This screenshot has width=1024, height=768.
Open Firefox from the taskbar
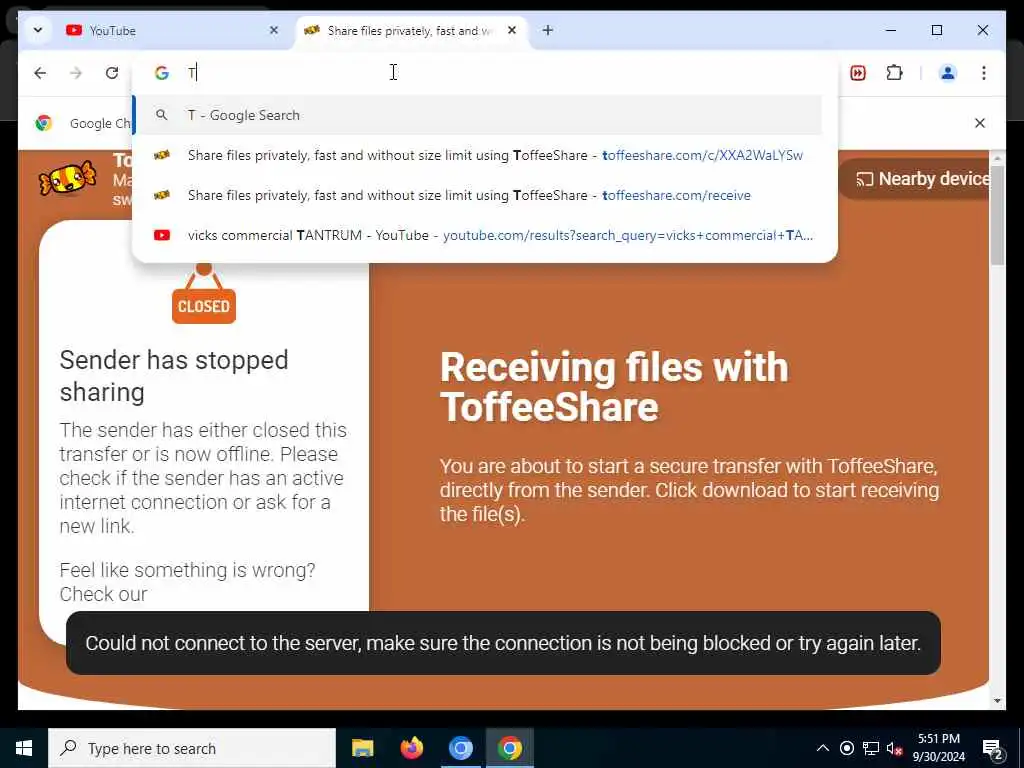click(x=411, y=748)
